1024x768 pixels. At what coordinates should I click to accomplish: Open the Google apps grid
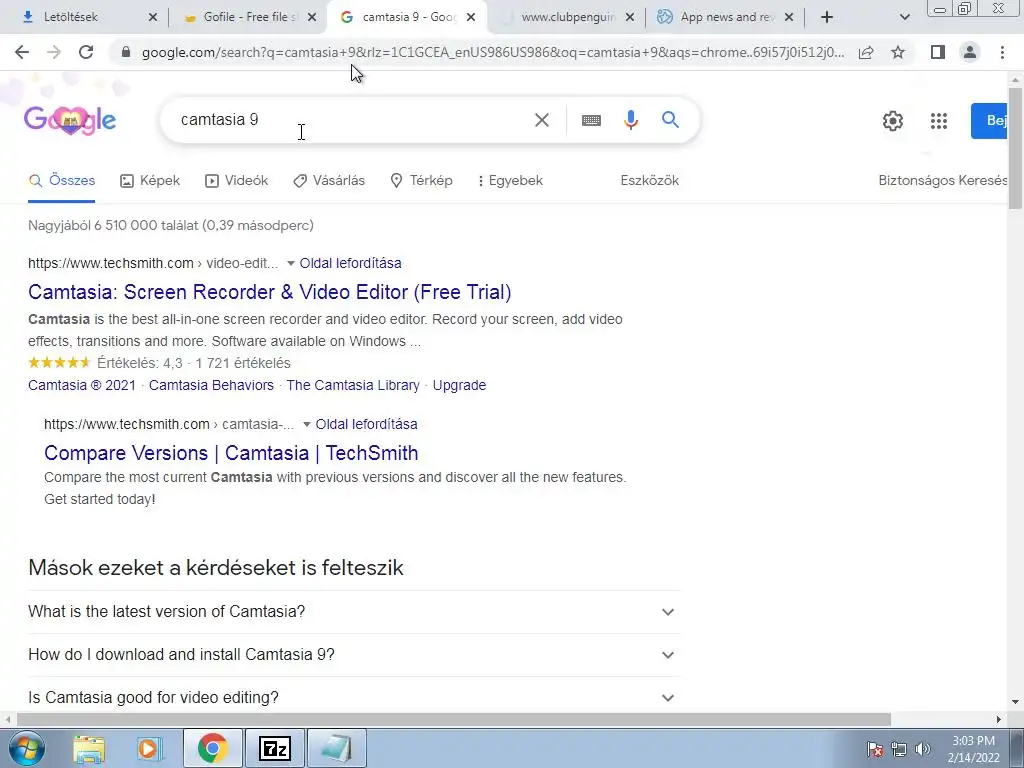(x=938, y=121)
